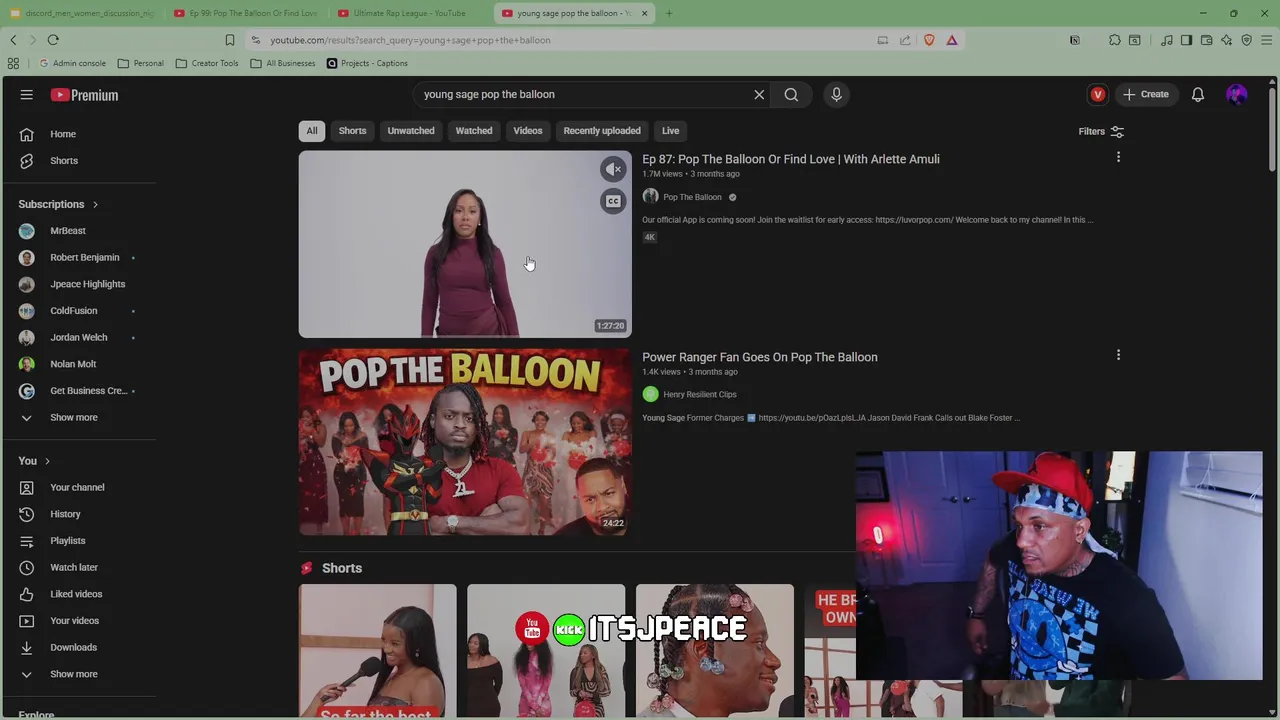Expand the You section chevron

click(x=47, y=461)
